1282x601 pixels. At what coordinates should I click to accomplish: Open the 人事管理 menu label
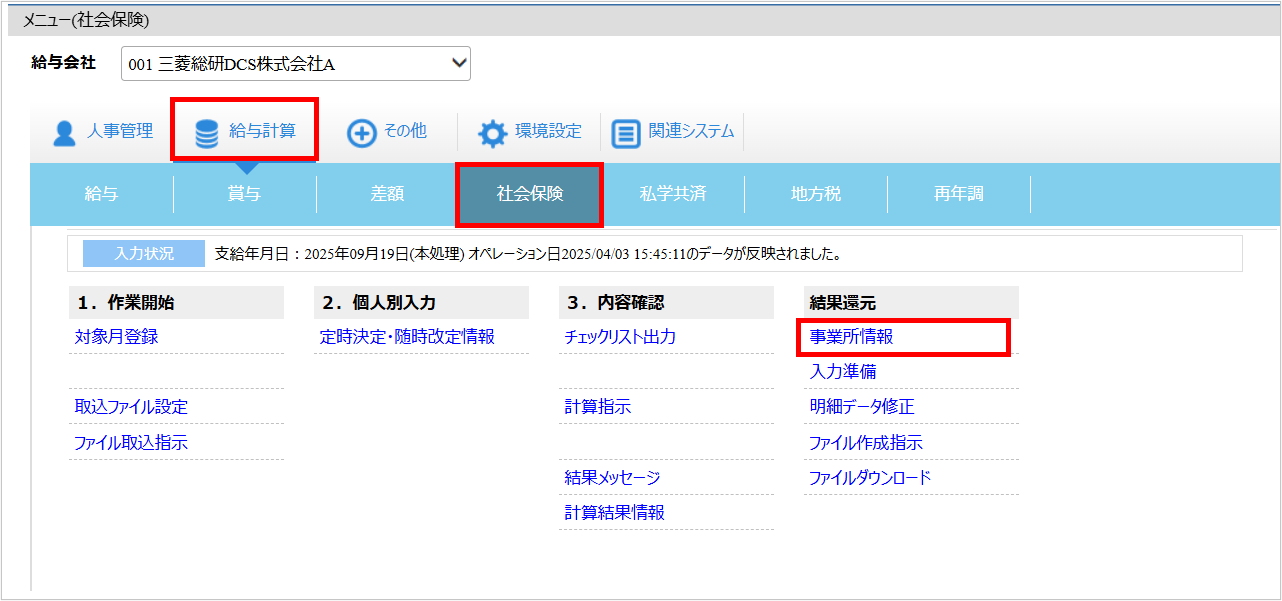(x=120, y=131)
